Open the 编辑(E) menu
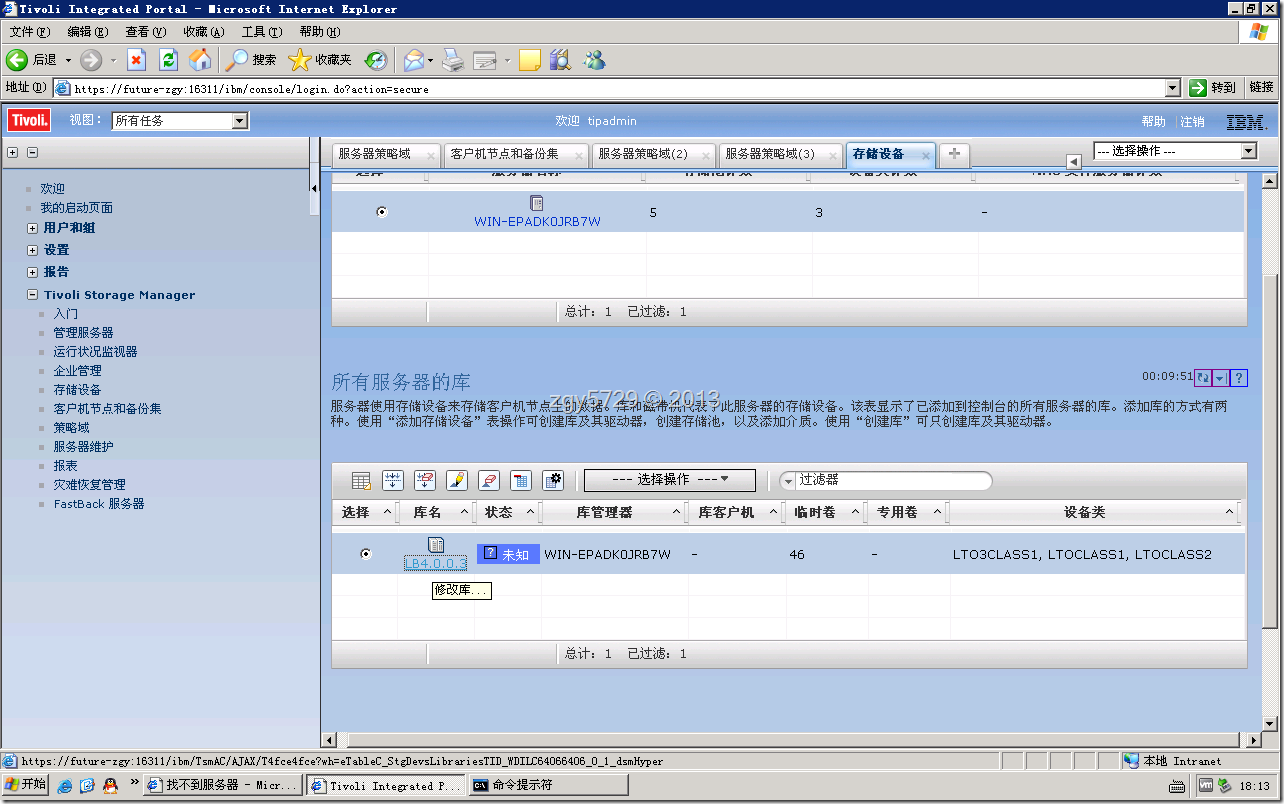Screen dimensions: 1284x804 (x=87, y=32)
